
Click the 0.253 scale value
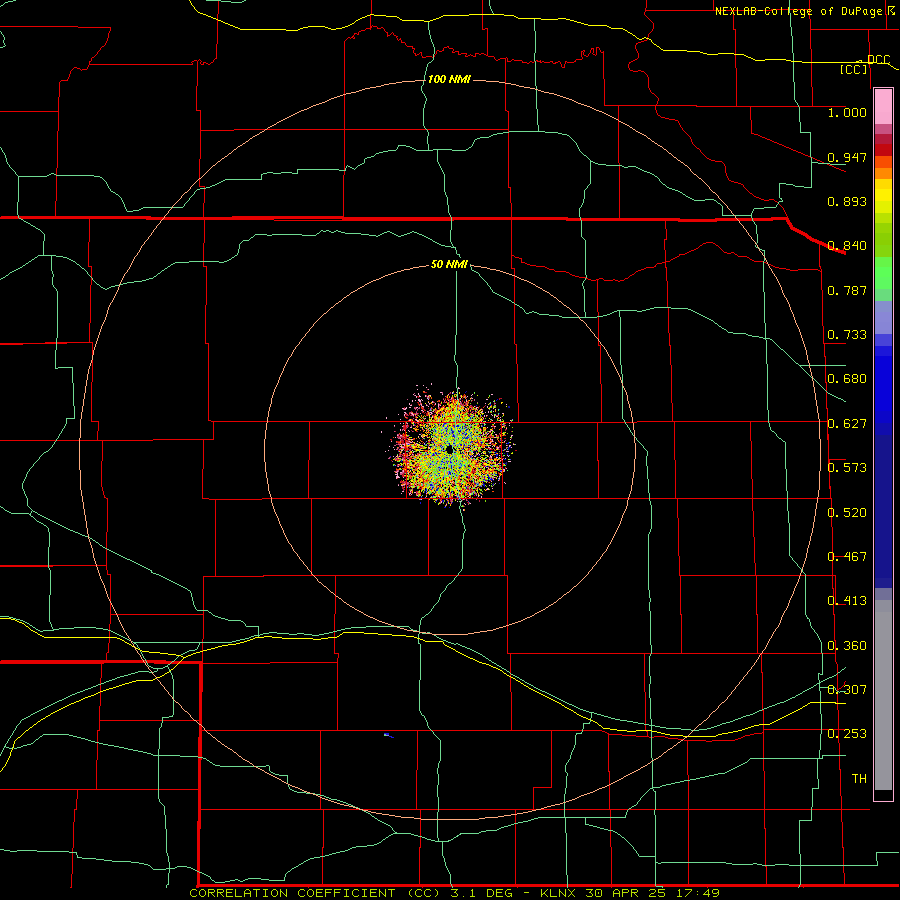[847, 734]
